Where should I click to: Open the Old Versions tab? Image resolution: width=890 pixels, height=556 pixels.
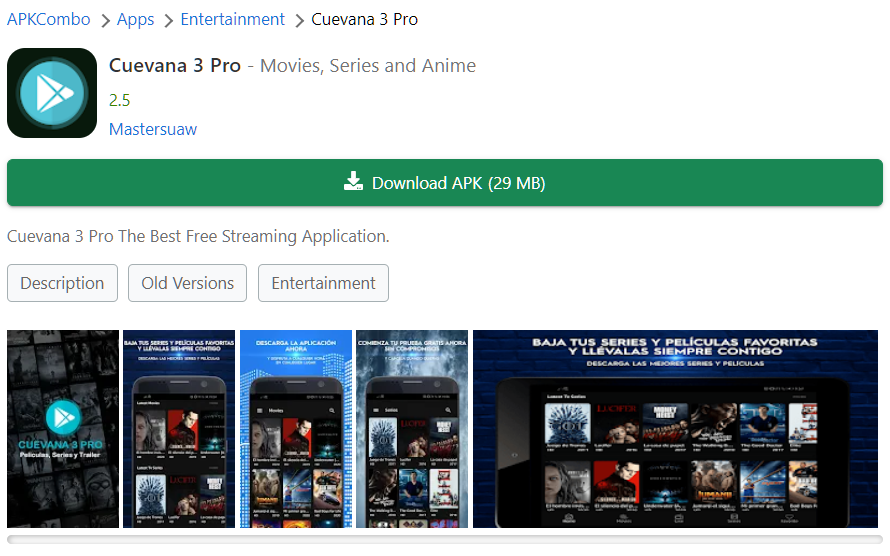tap(187, 283)
